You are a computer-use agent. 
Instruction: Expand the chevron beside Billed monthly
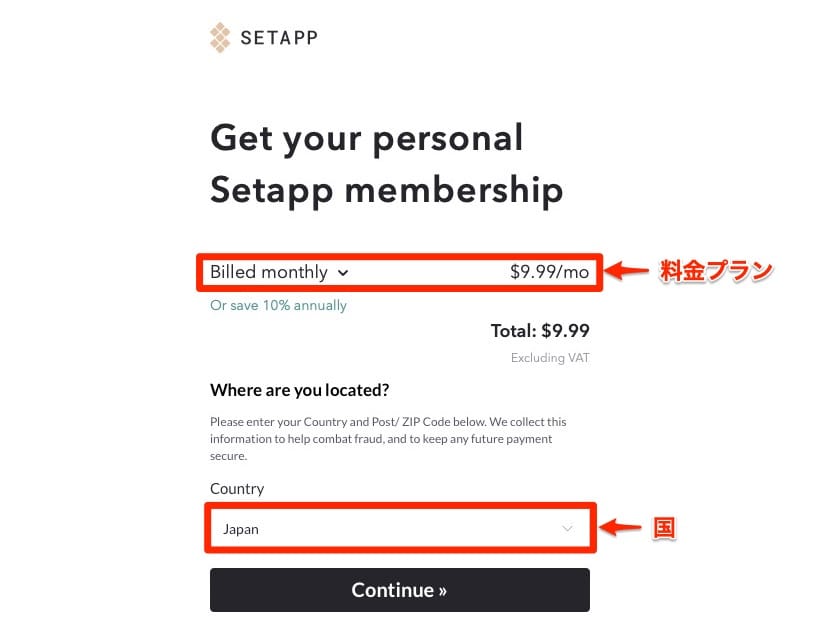click(343, 272)
